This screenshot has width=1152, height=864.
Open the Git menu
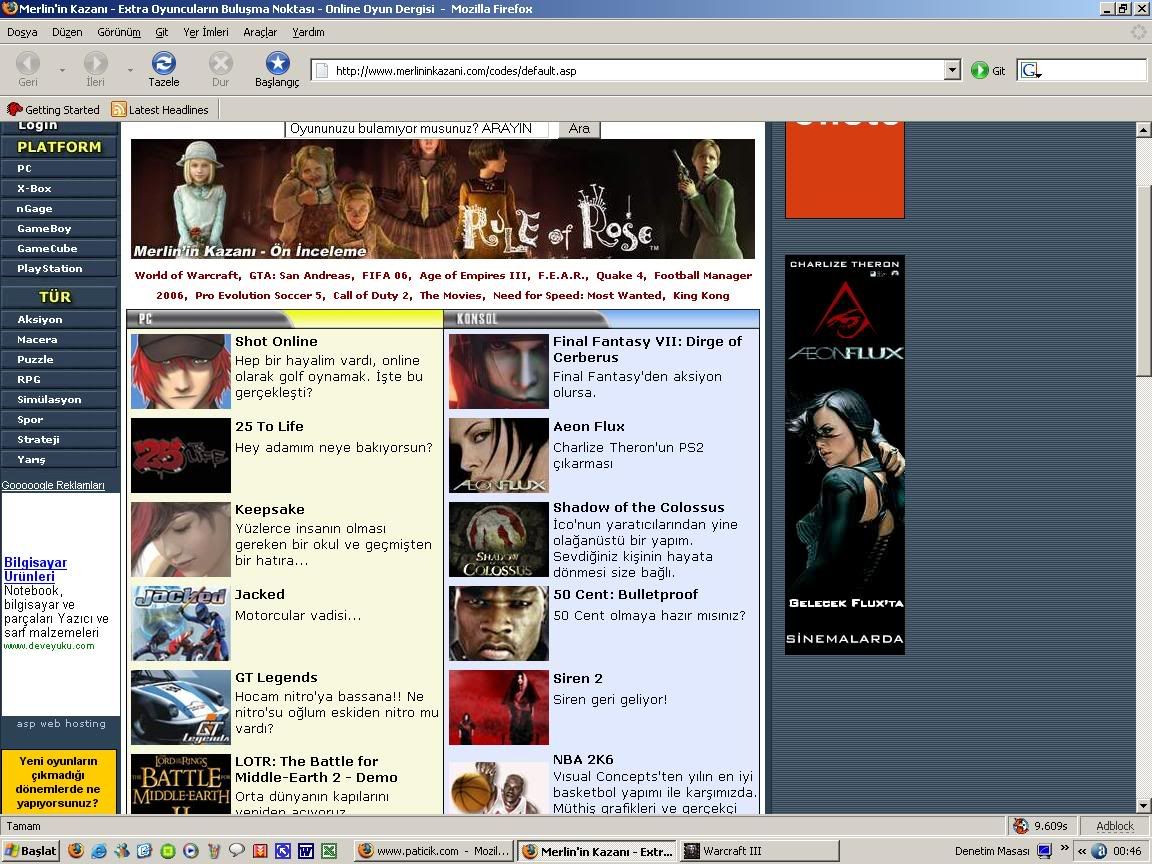162,32
